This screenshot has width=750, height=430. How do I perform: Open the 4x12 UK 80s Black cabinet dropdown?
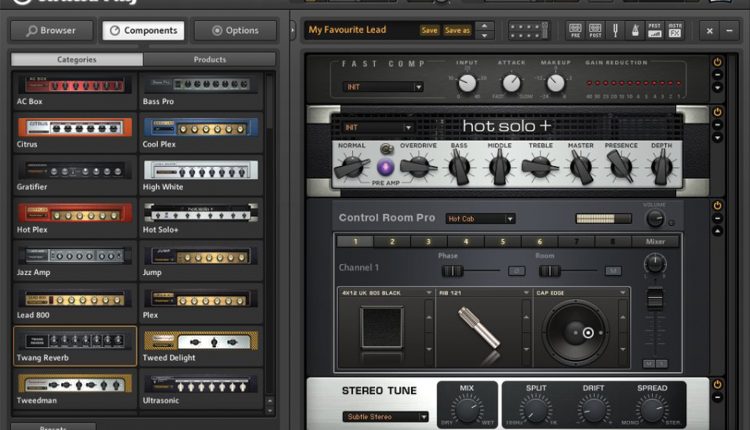click(x=385, y=293)
